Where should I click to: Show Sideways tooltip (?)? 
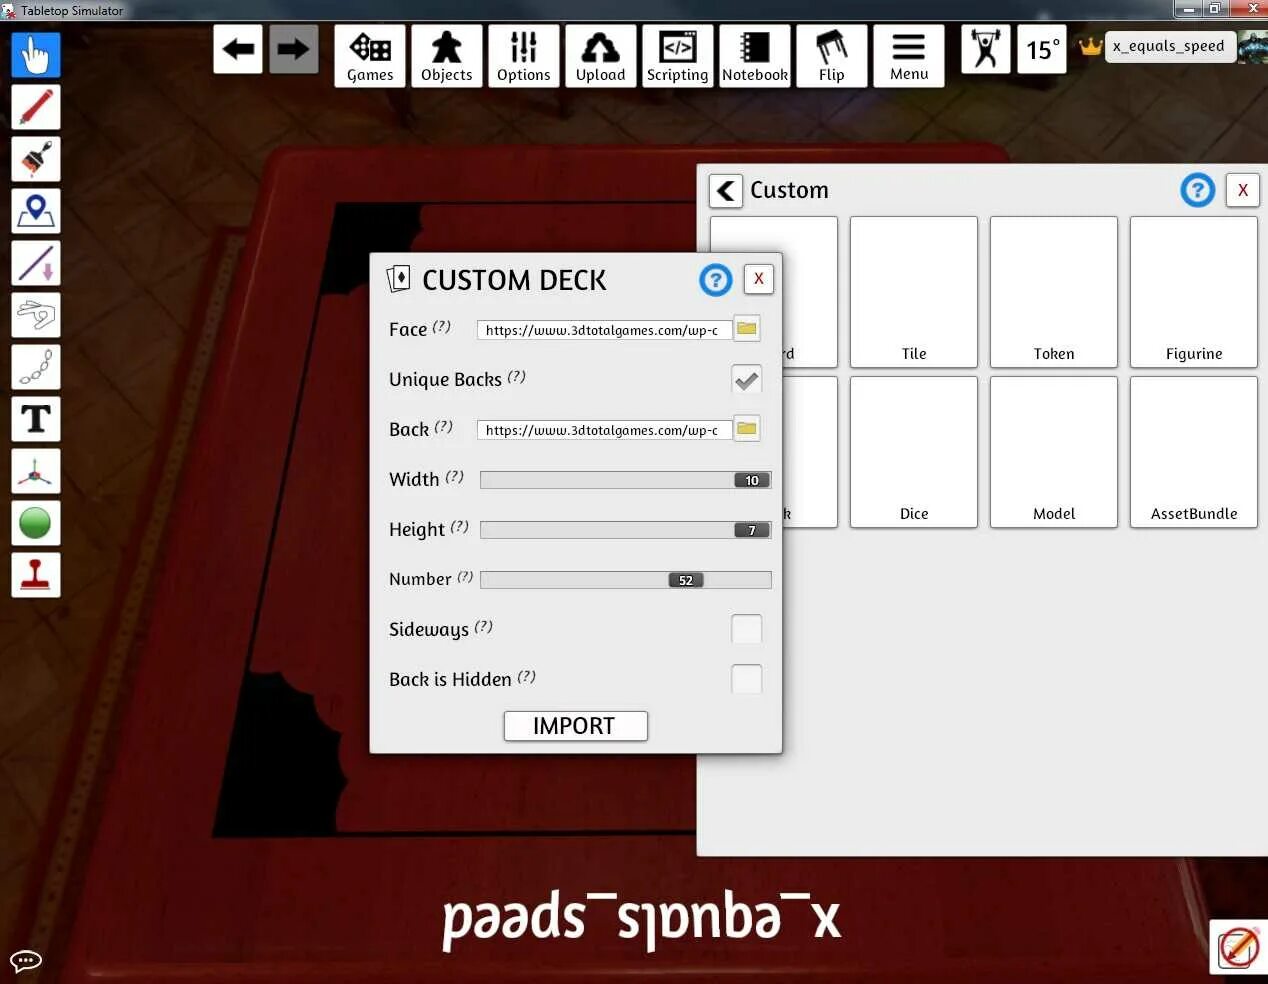(x=483, y=627)
